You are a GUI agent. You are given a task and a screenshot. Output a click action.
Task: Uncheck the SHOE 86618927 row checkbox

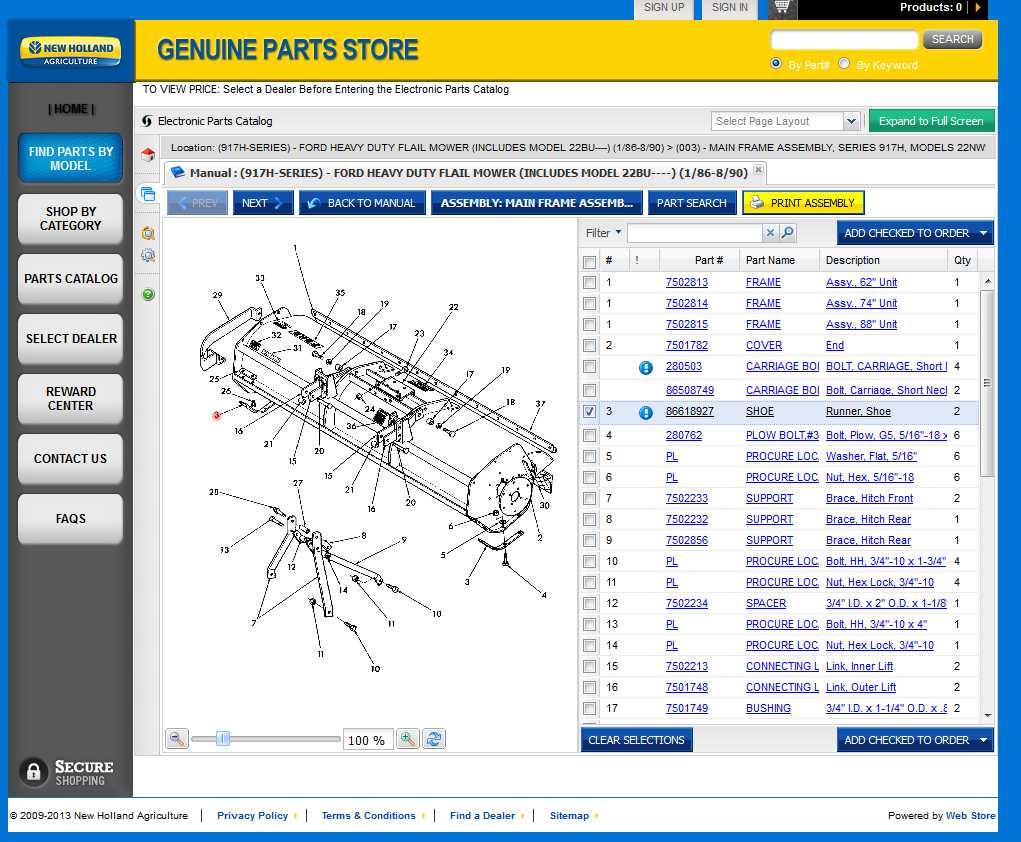pos(590,411)
